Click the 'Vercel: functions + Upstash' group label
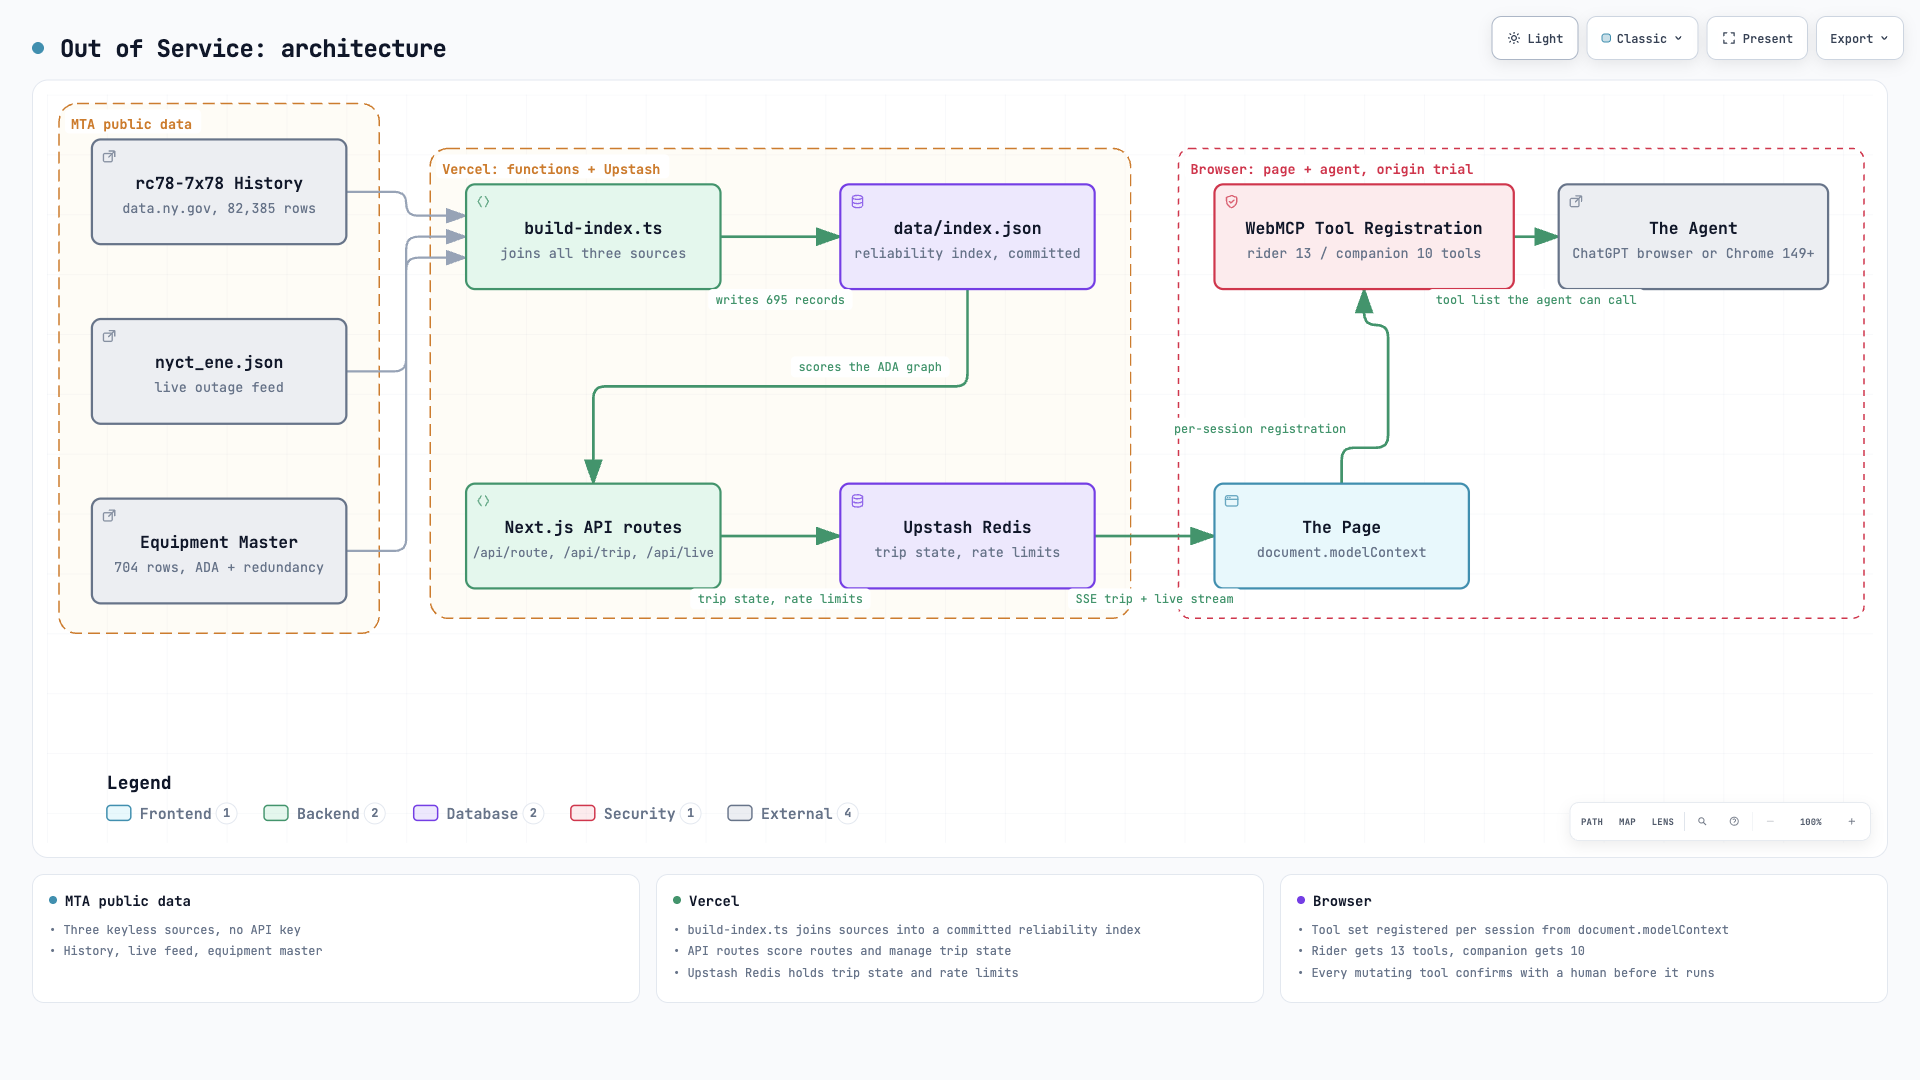Image resolution: width=1920 pixels, height=1080 pixels. click(x=551, y=169)
